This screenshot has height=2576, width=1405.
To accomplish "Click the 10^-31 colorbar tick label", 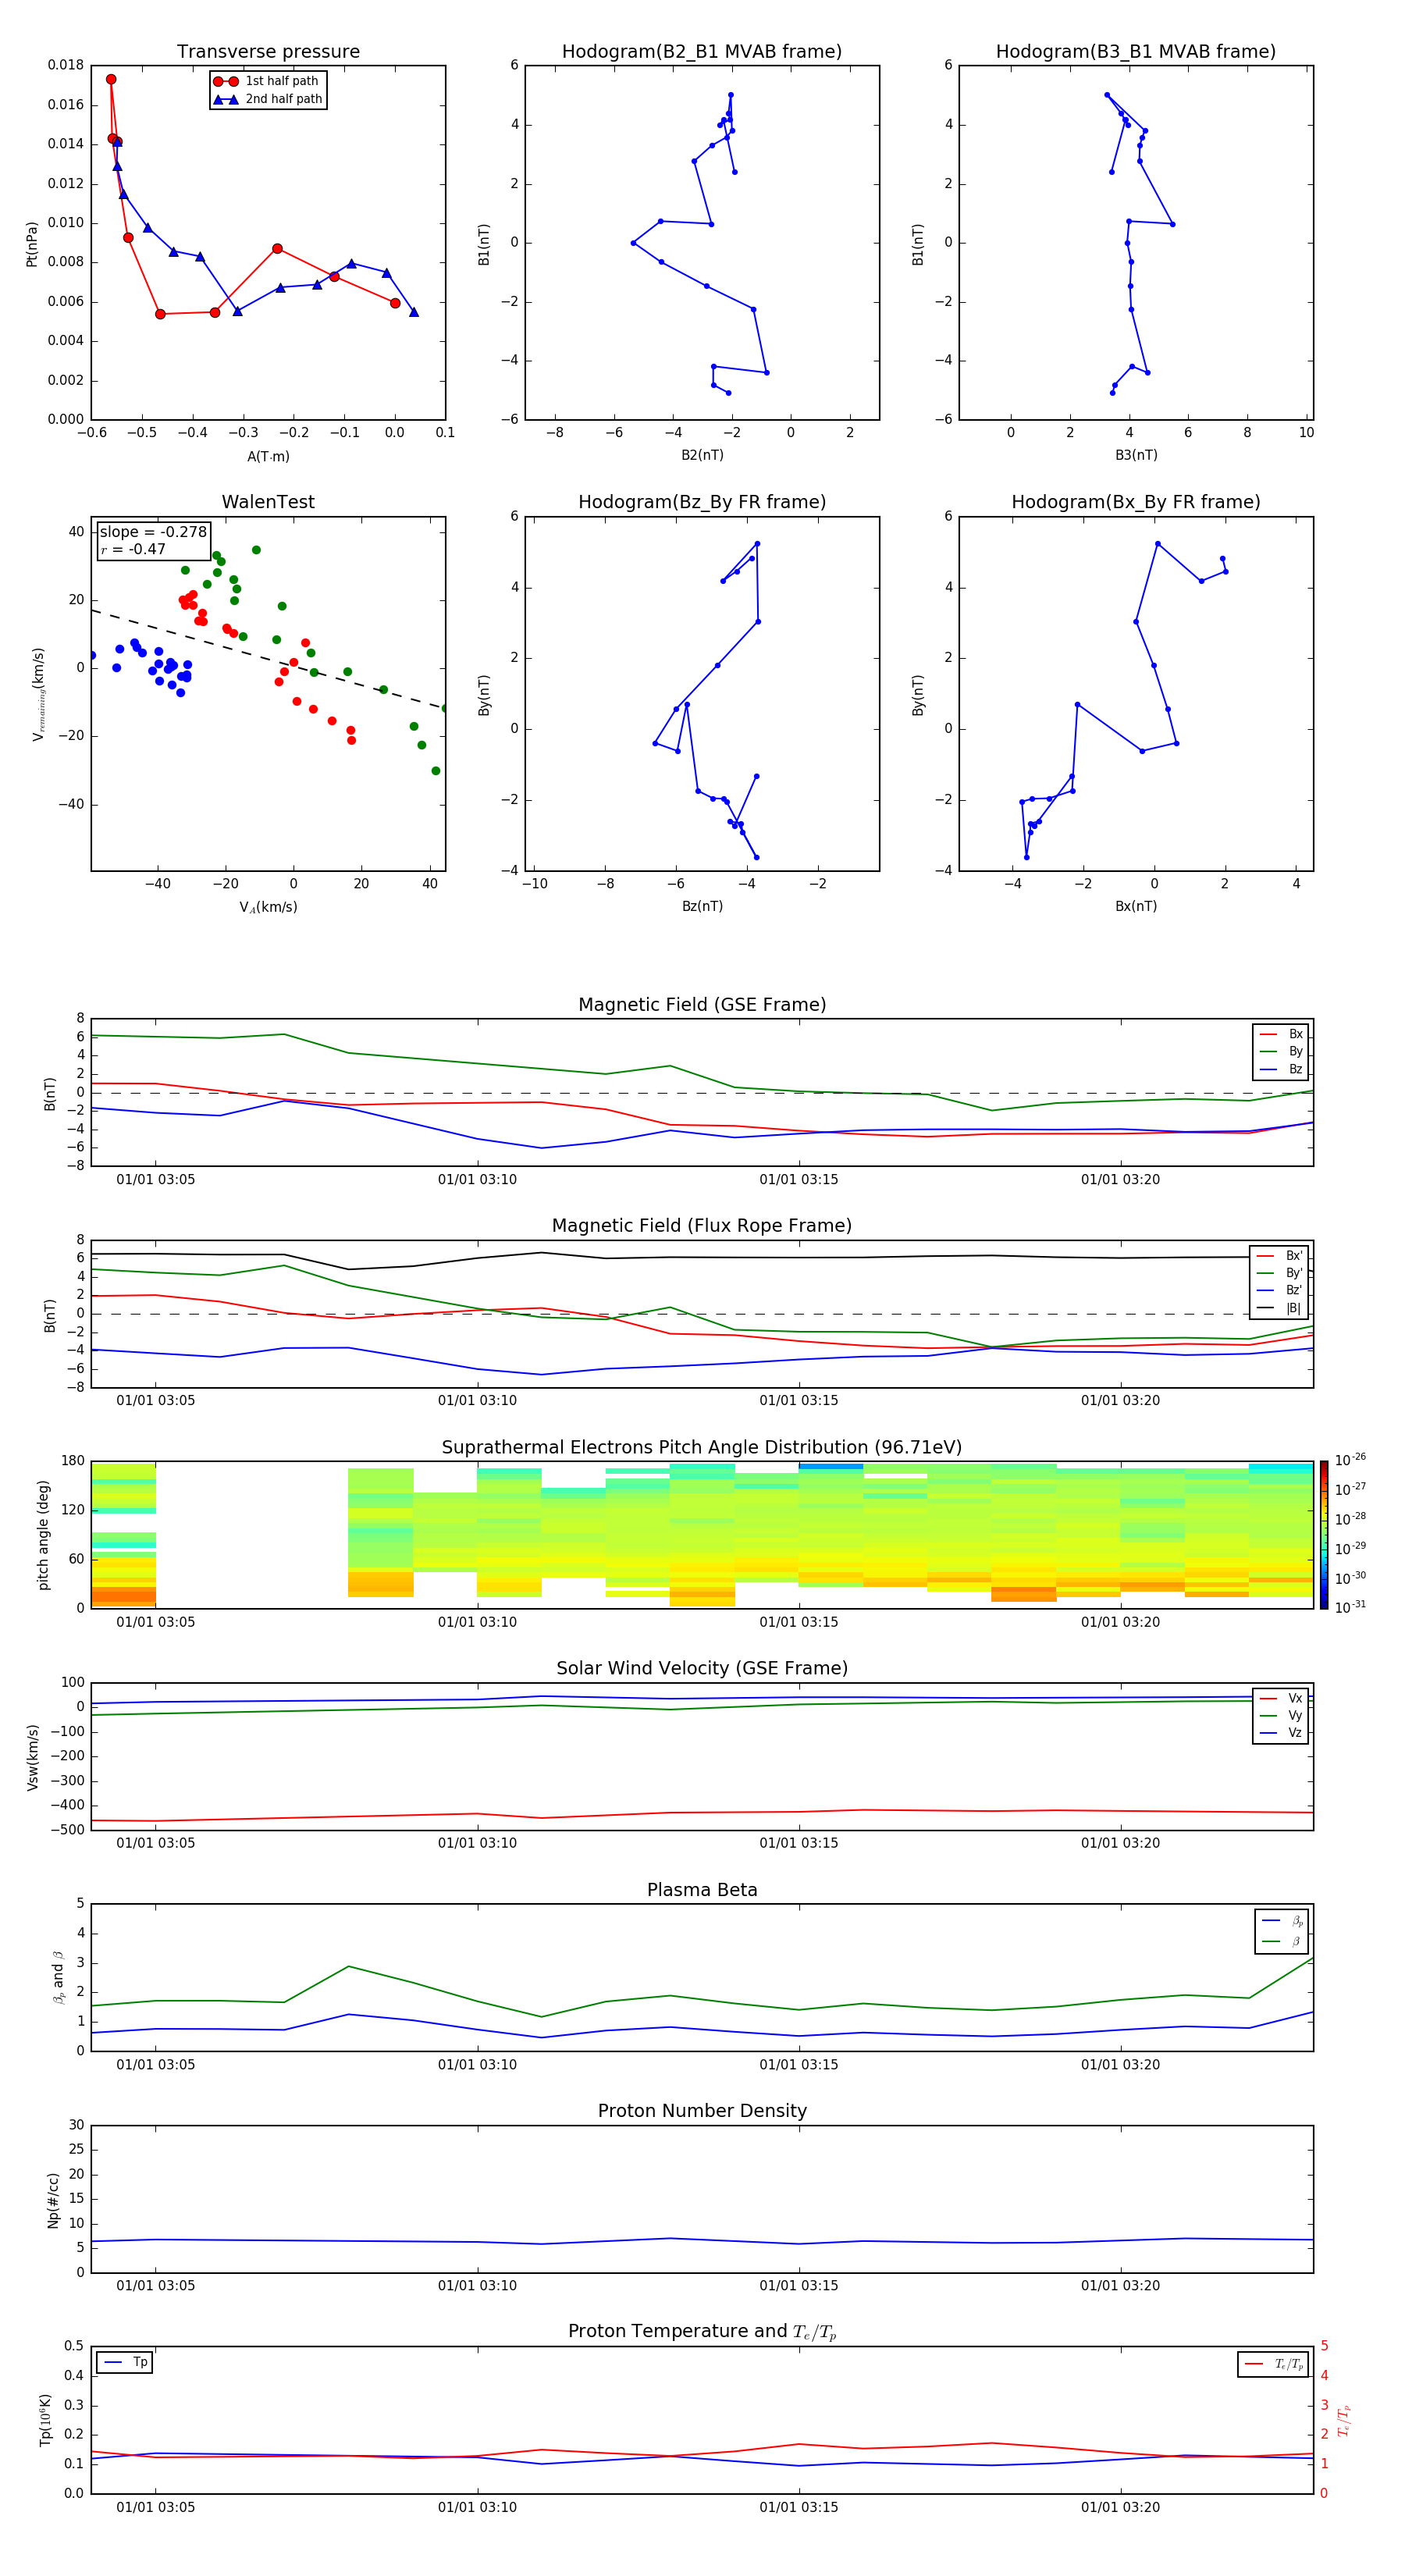I will 1350,1607.
